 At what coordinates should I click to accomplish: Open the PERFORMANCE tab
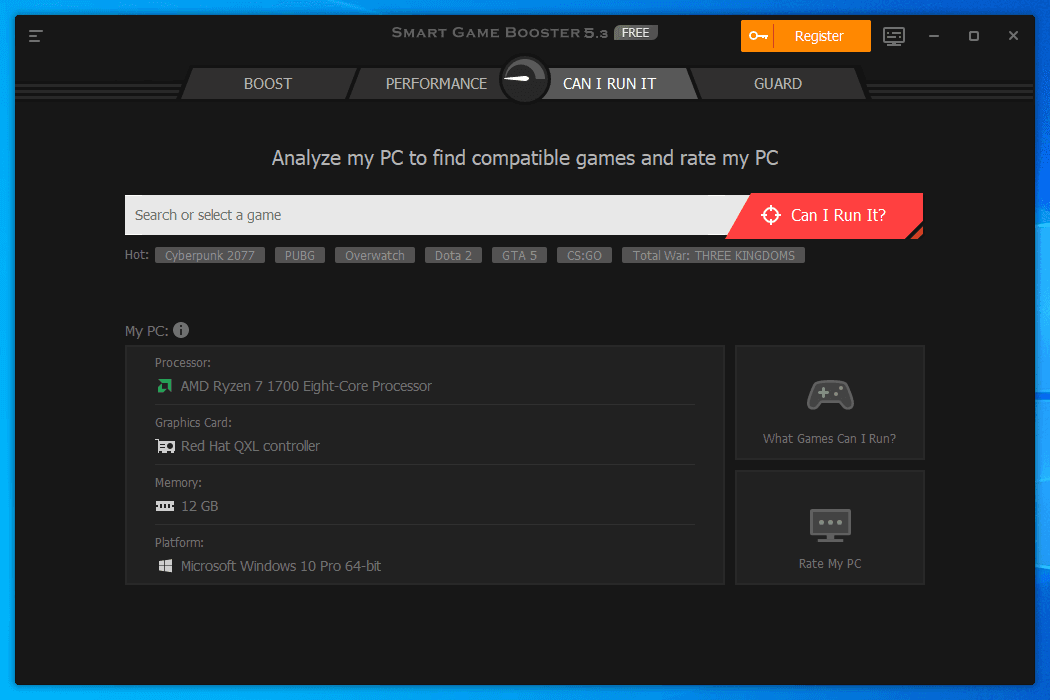436,84
